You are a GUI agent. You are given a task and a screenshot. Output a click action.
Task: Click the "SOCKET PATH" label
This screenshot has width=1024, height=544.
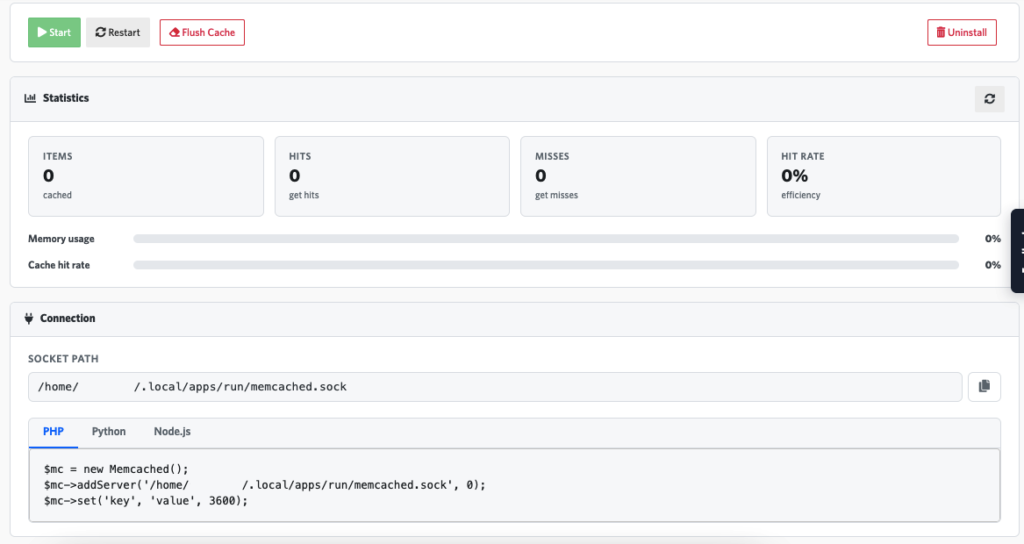point(63,359)
